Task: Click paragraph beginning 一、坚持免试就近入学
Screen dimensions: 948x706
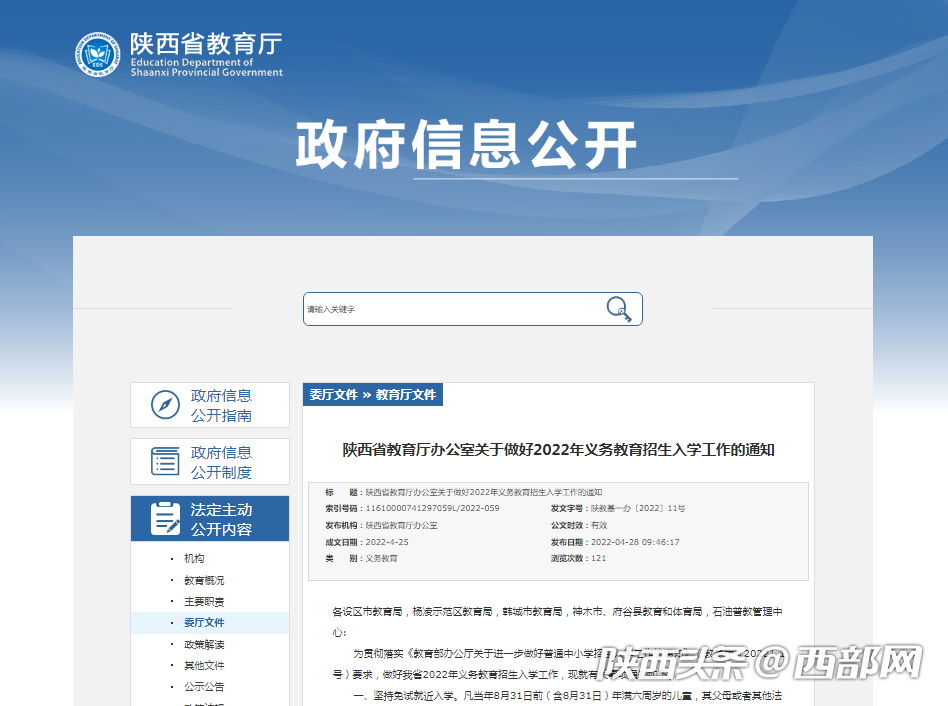Action: 567,696
